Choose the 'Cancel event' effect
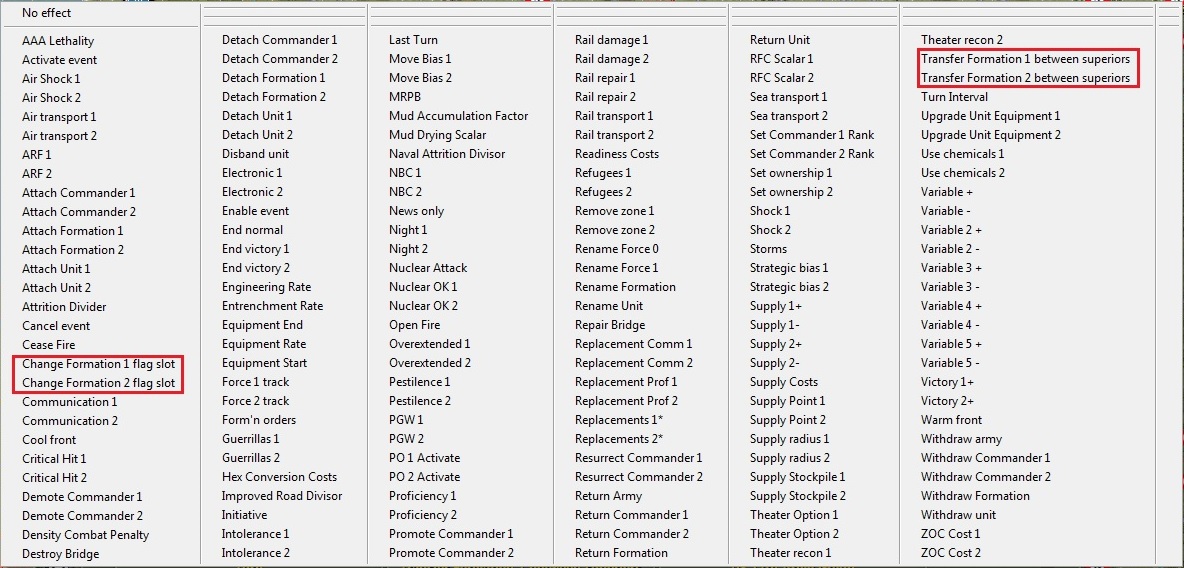 56,326
